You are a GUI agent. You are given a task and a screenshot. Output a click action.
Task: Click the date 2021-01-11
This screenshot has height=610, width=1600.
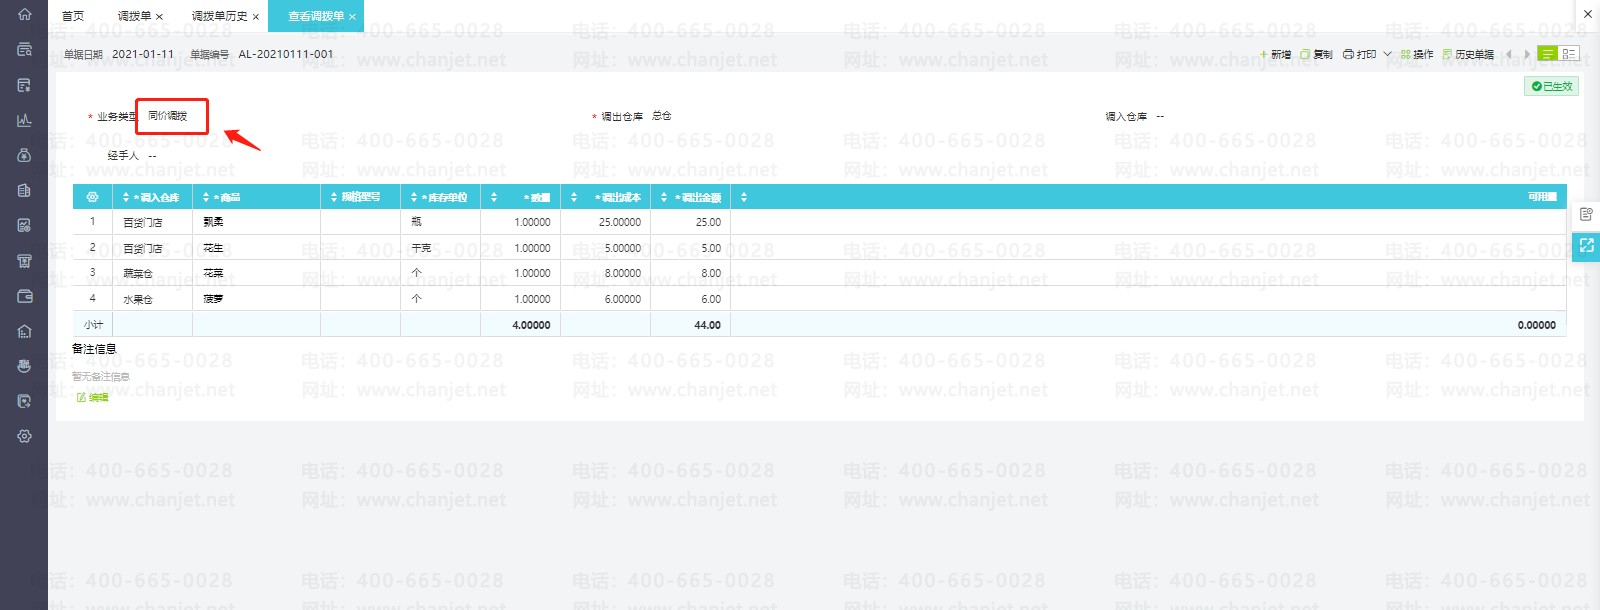pyautogui.click(x=143, y=54)
